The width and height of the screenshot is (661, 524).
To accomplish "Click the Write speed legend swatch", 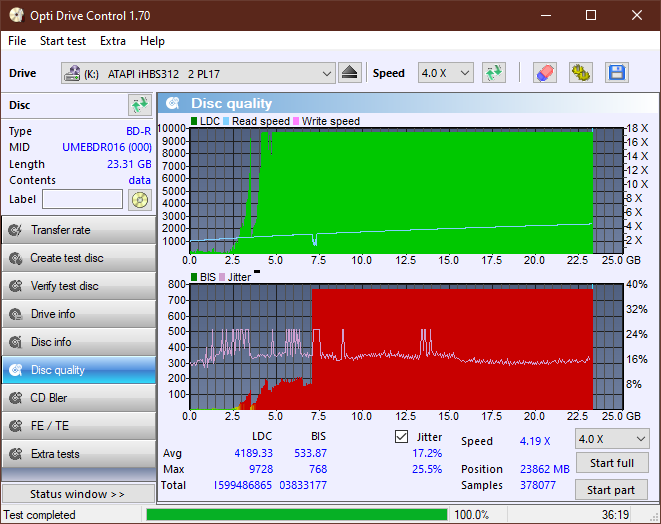I will [x=296, y=121].
